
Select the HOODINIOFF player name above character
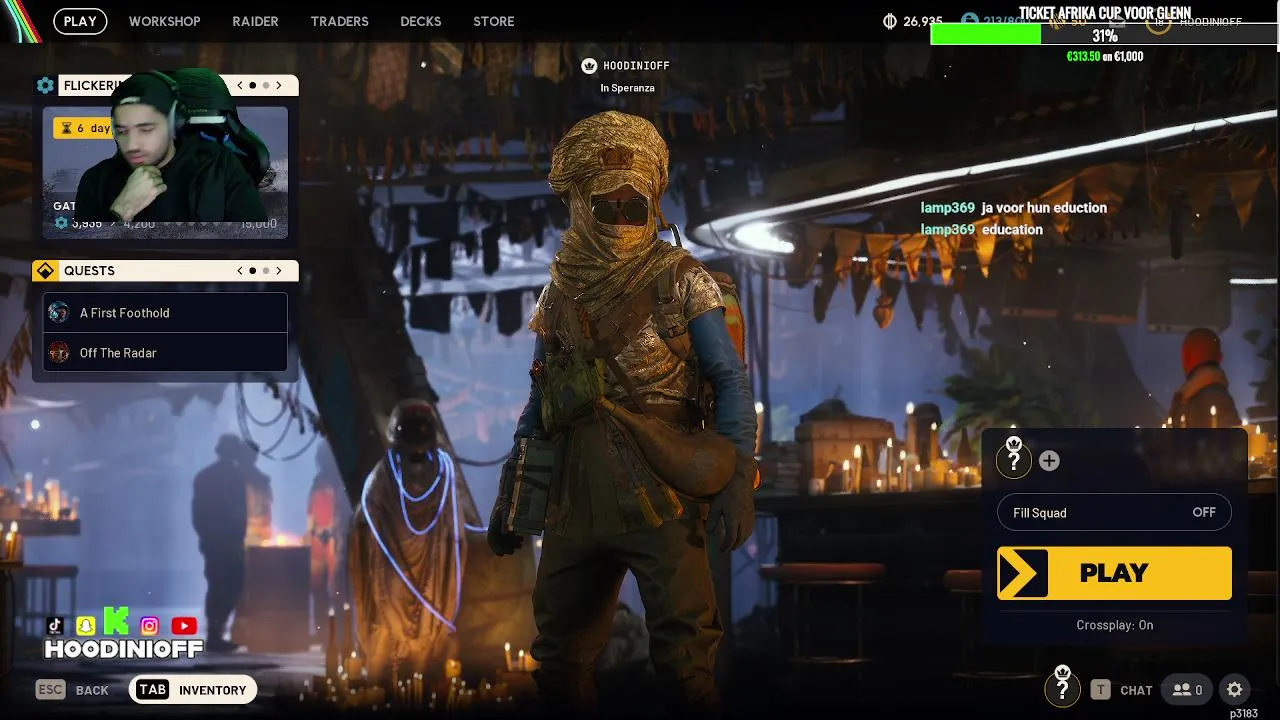[x=636, y=66]
